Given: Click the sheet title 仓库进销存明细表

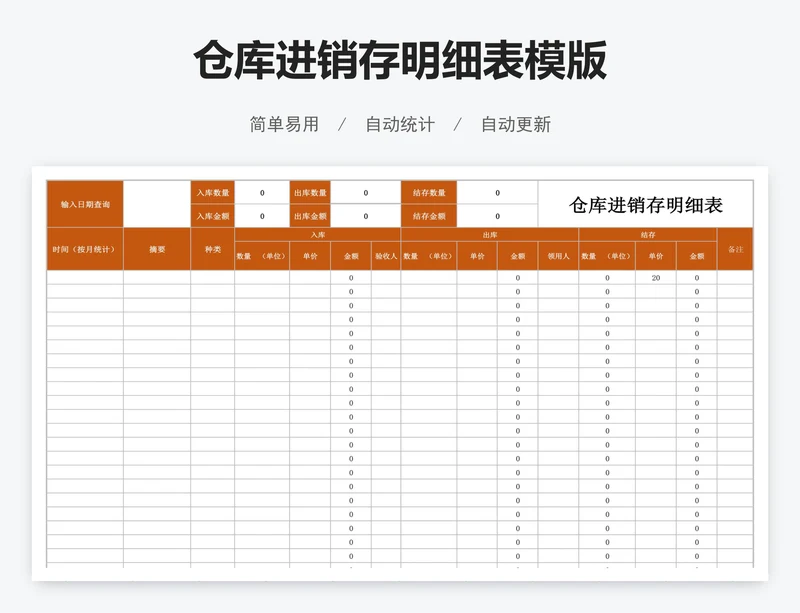Looking at the screenshot, I should point(646,205).
